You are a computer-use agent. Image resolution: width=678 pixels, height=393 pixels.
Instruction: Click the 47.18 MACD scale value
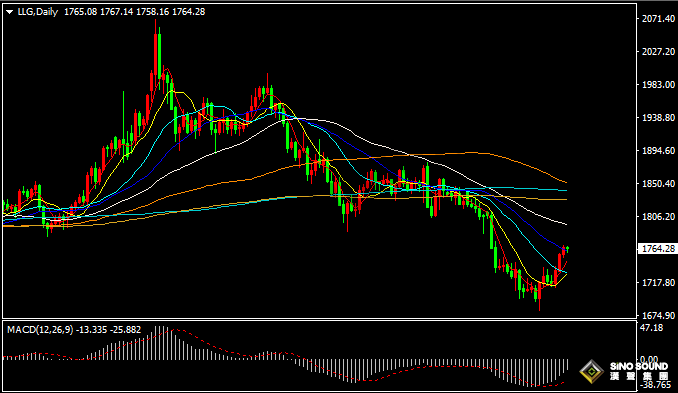pyautogui.click(x=651, y=328)
